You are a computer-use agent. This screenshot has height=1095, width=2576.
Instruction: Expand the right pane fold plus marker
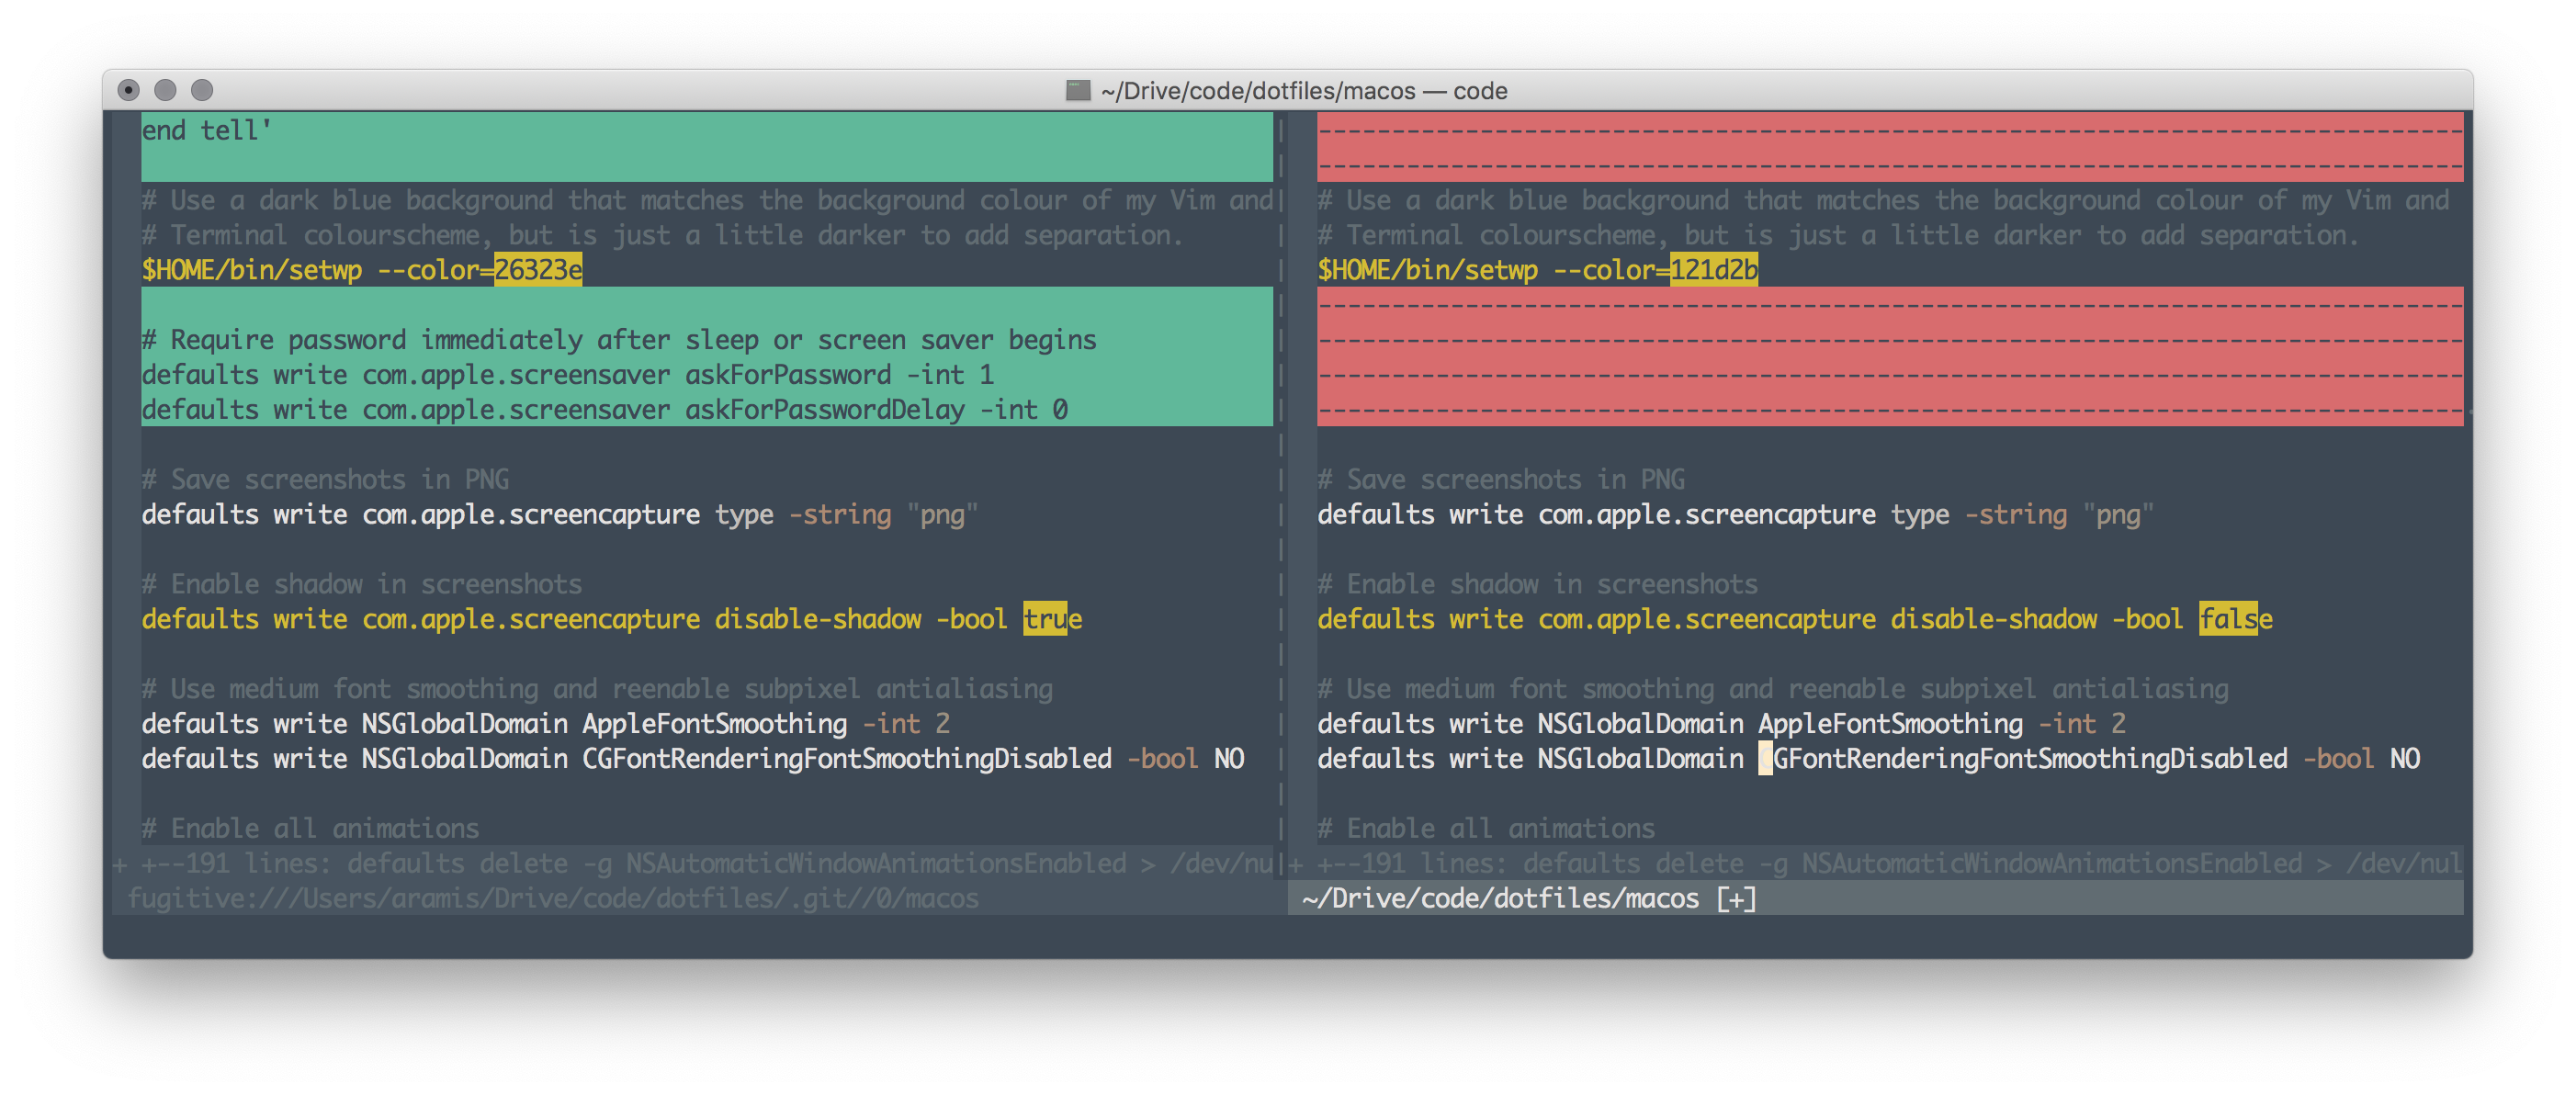1296,864
